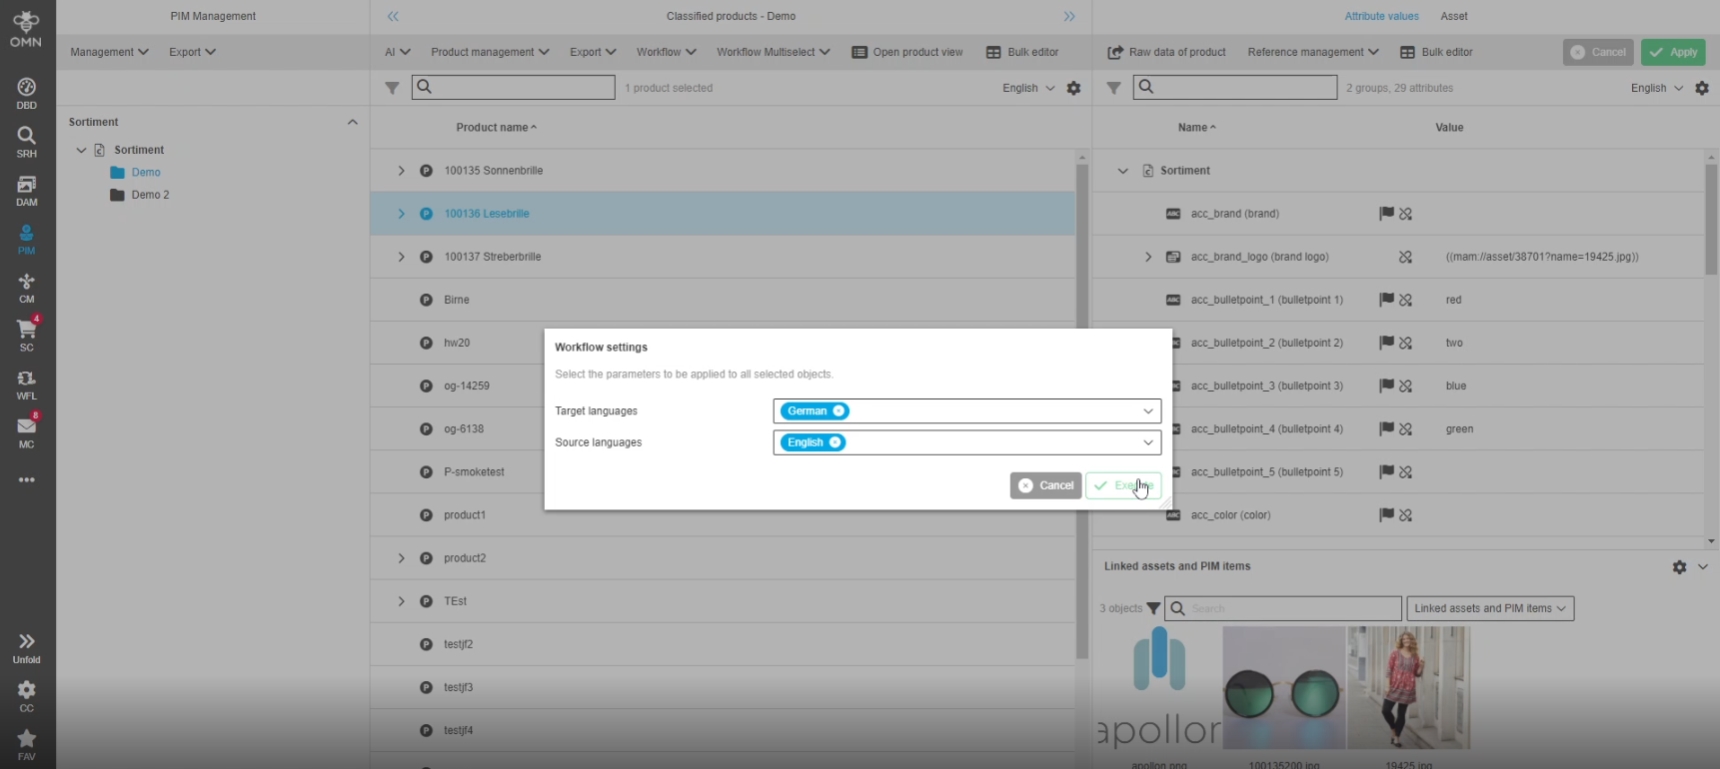1720x769 pixels.
Task: Click the product list search field
Action: tap(513, 87)
